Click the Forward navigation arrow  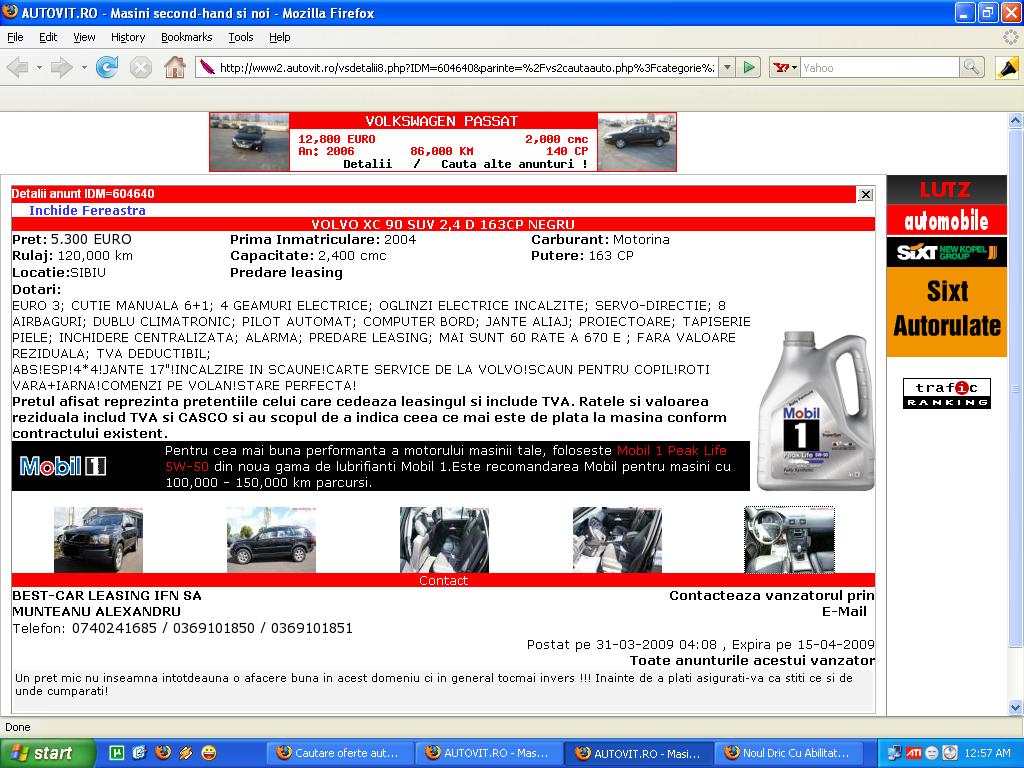click(x=61, y=67)
